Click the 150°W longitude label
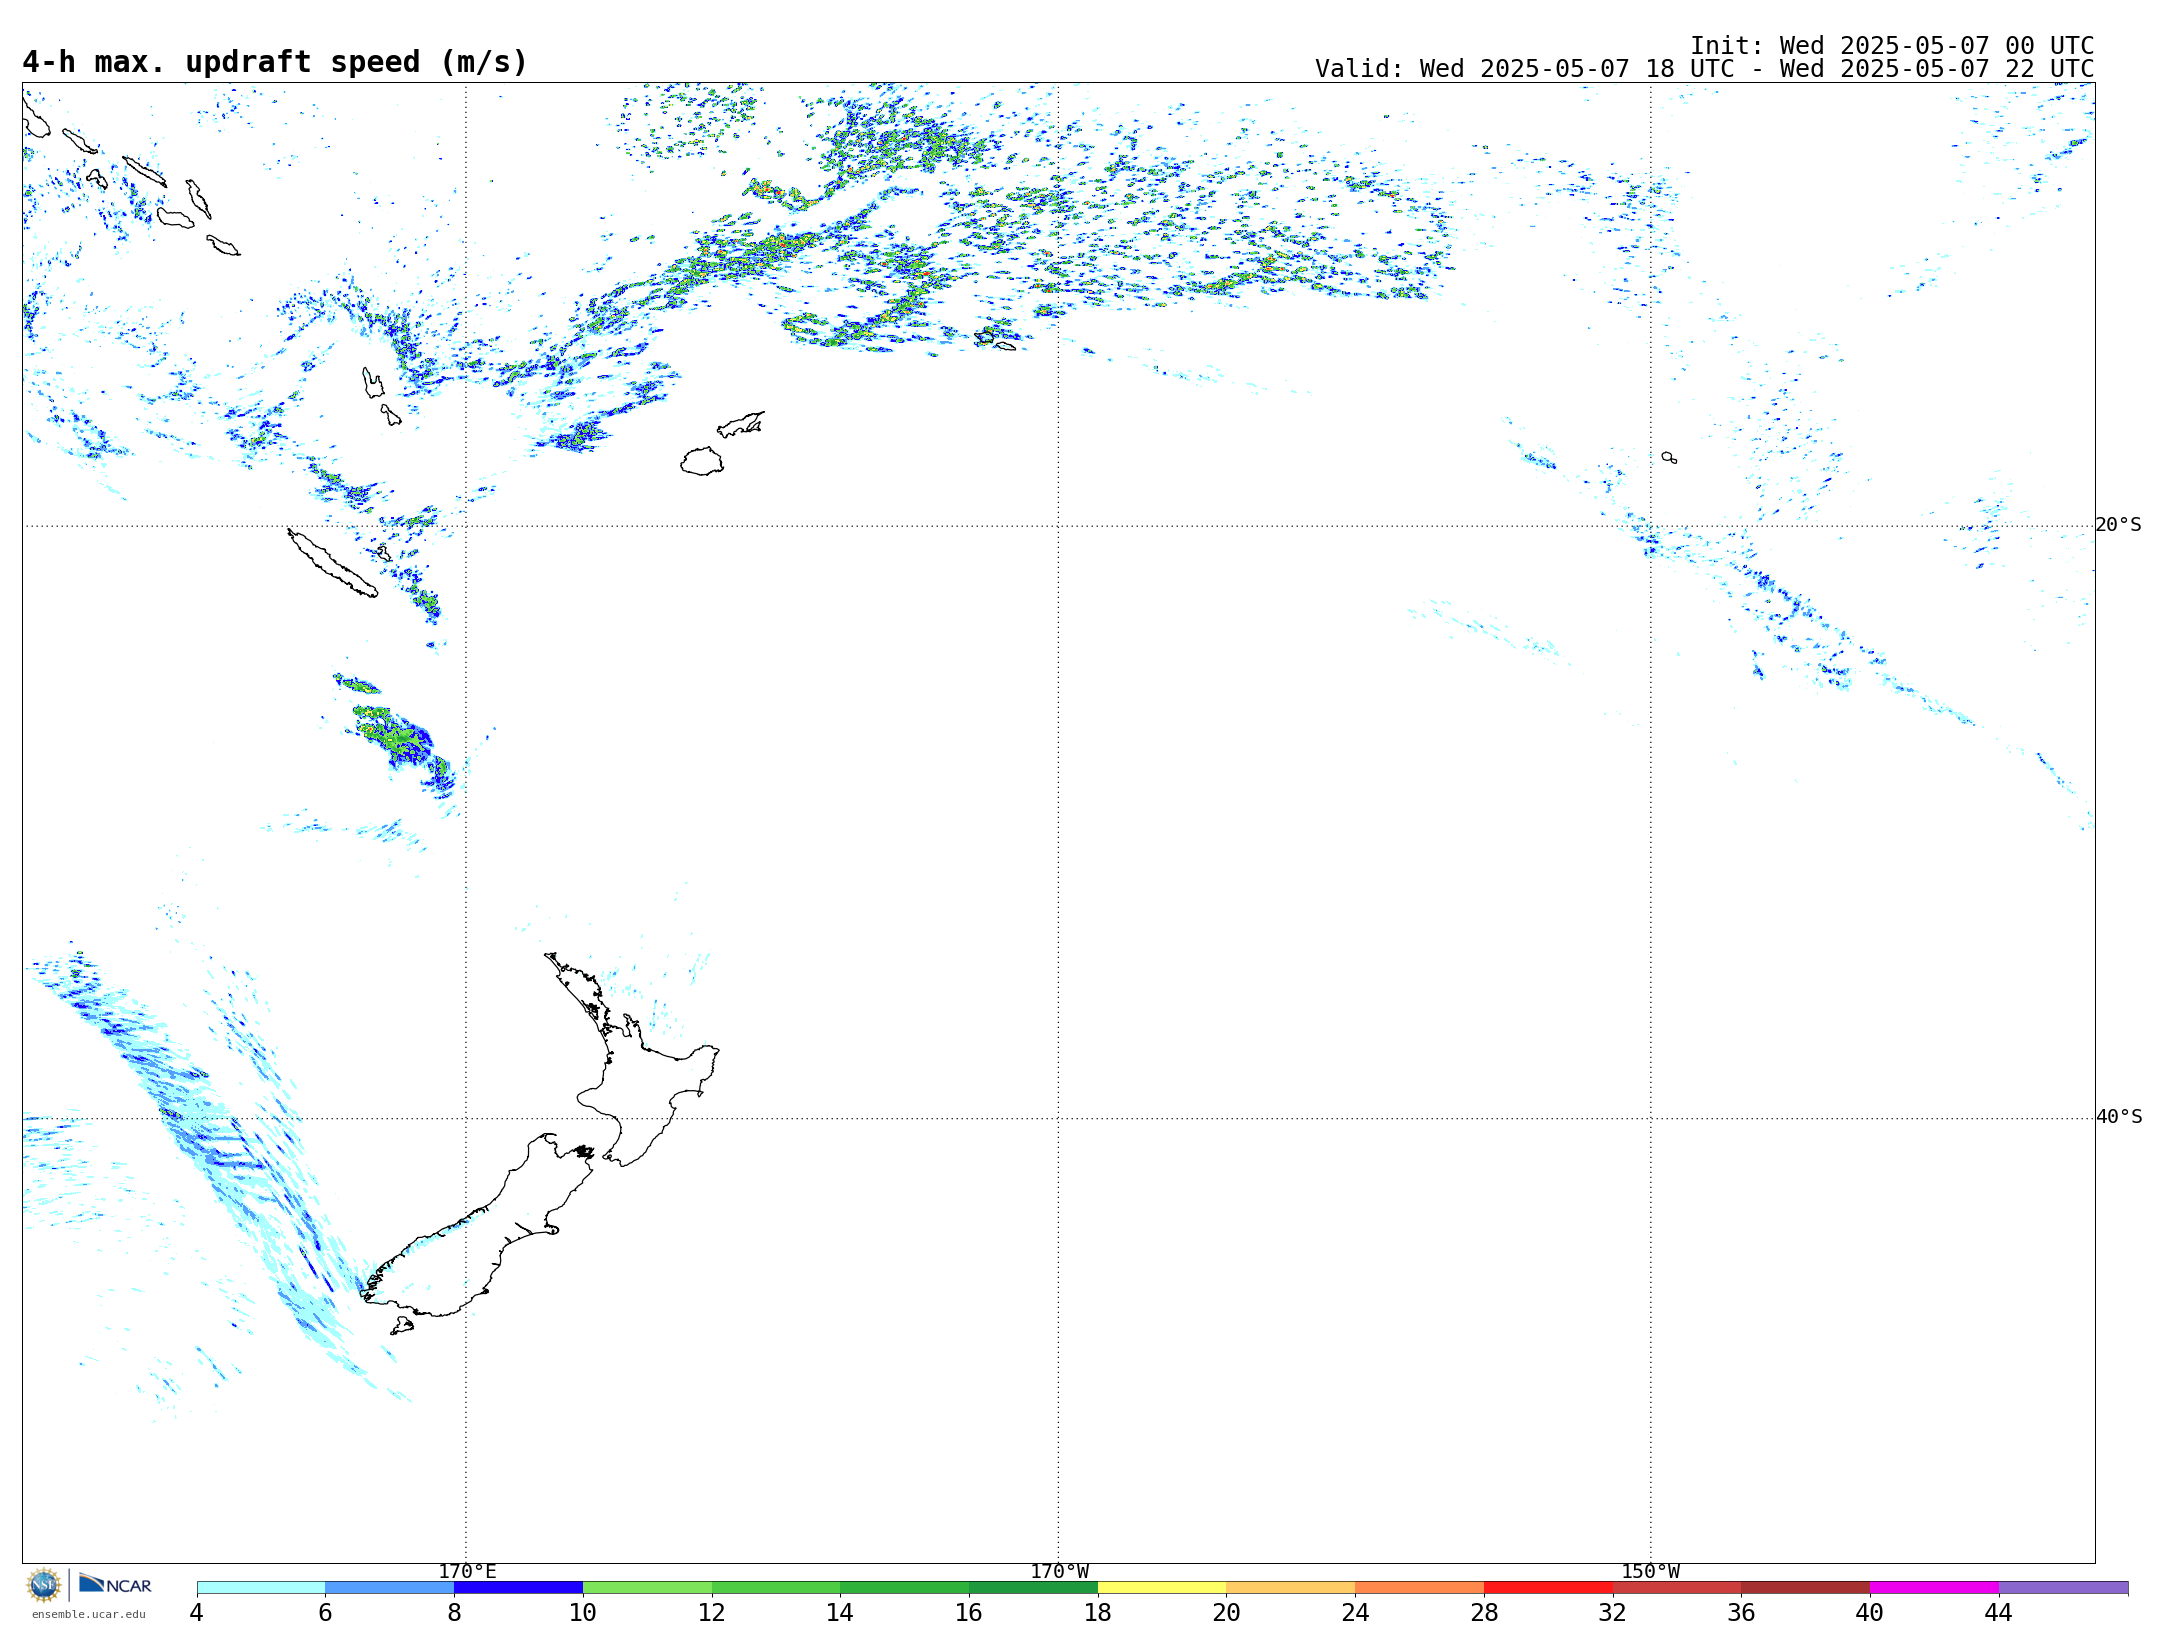The height and width of the screenshot is (1626, 2160). [x=1650, y=1571]
